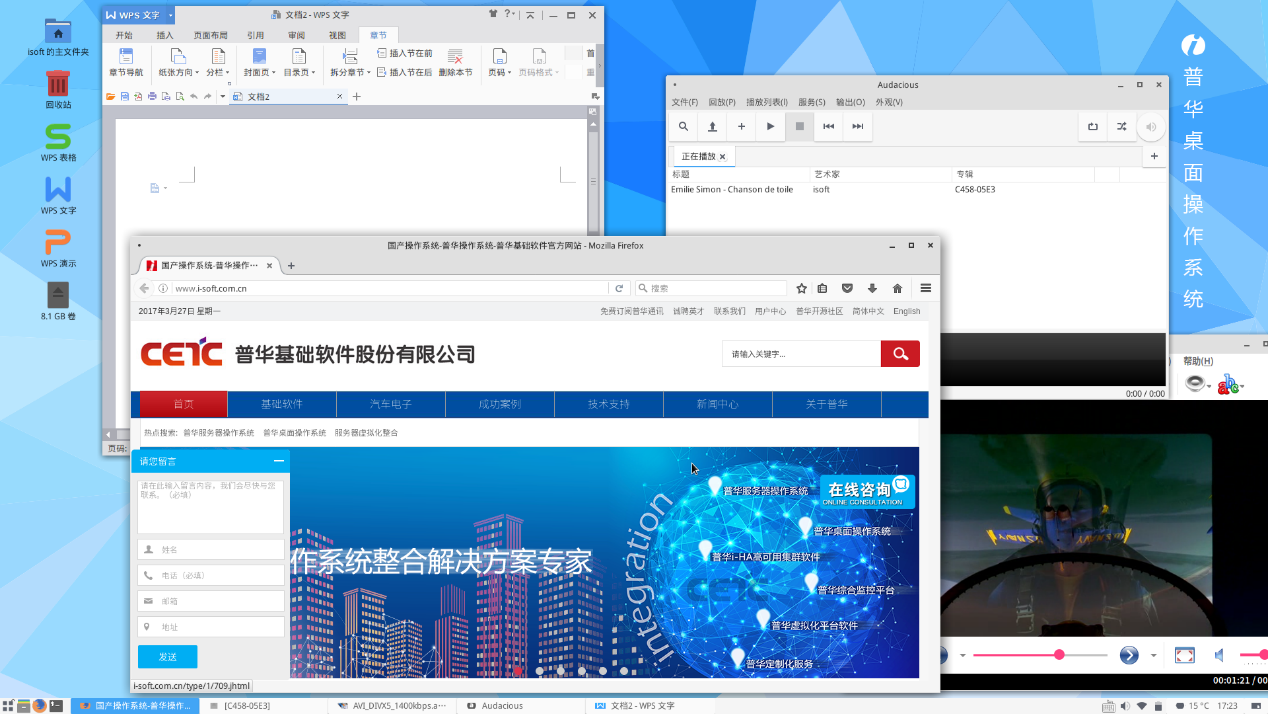Open 目录页 contents page dropdown
Screen dimensions: 1268x714
tap(299, 62)
